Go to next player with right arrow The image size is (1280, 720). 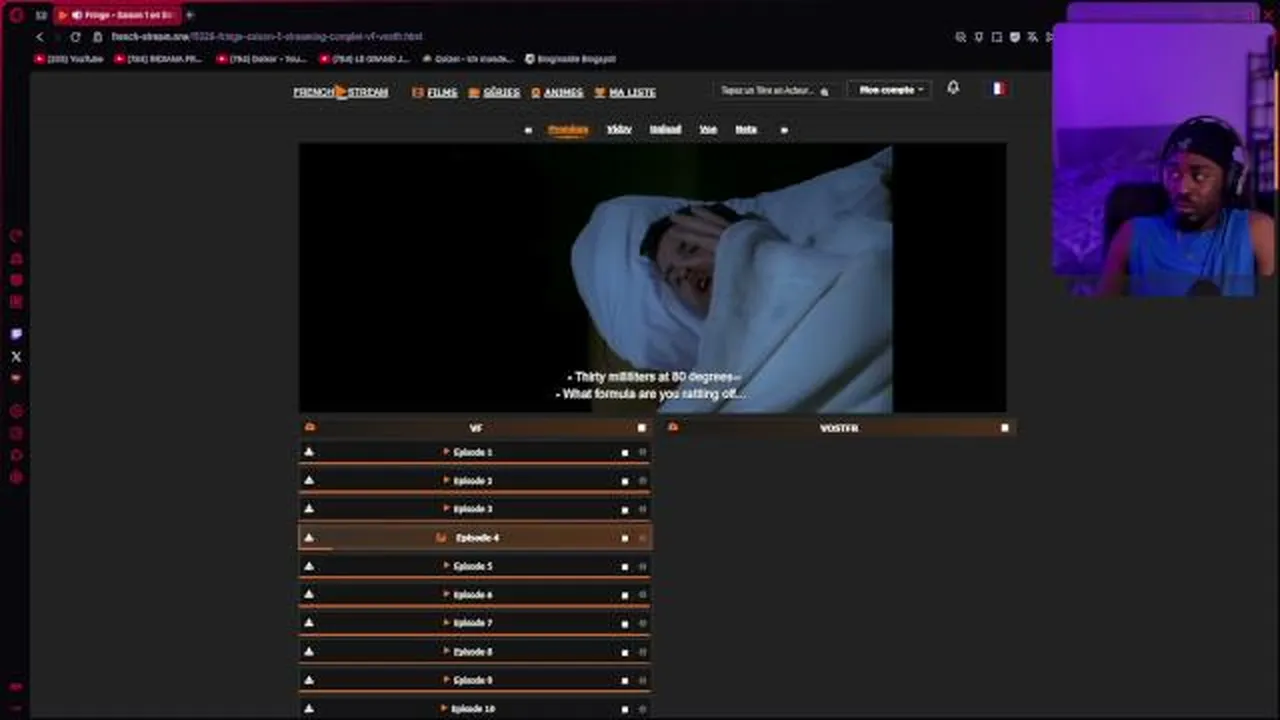pos(784,130)
